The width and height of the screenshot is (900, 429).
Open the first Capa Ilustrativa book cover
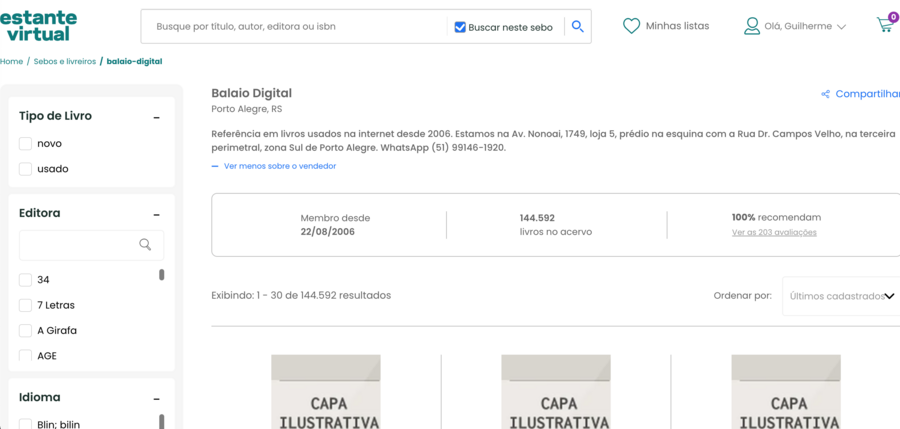pyautogui.click(x=326, y=392)
